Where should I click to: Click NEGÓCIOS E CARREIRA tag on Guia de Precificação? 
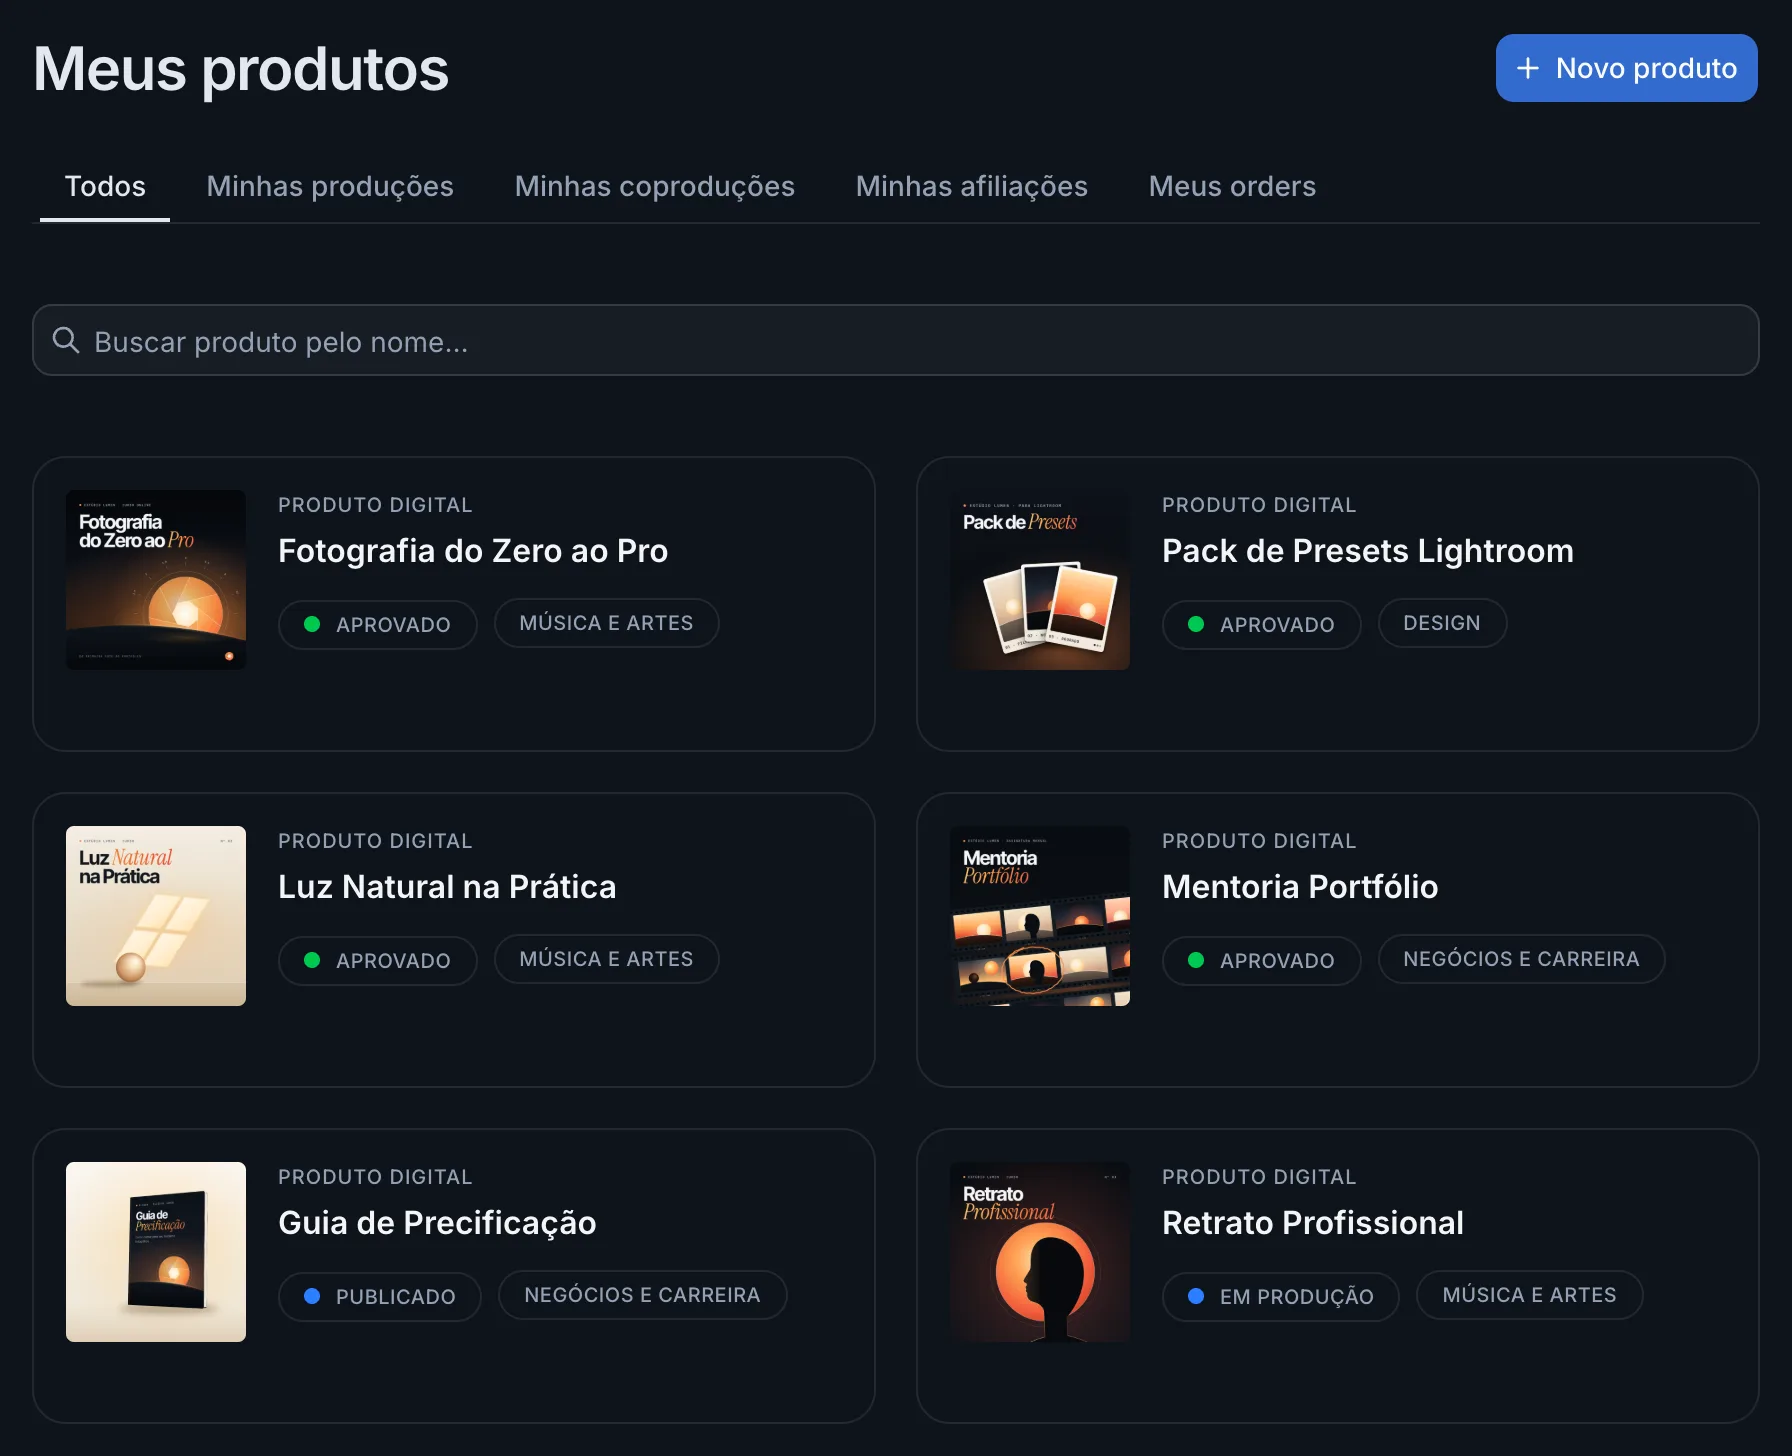pyautogui.click(x=643, y=1295)
